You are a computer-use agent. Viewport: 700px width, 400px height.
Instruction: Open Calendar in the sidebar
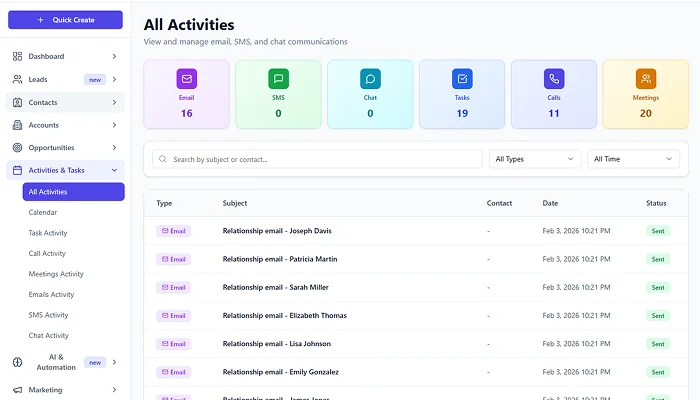[x=43, y=212]
